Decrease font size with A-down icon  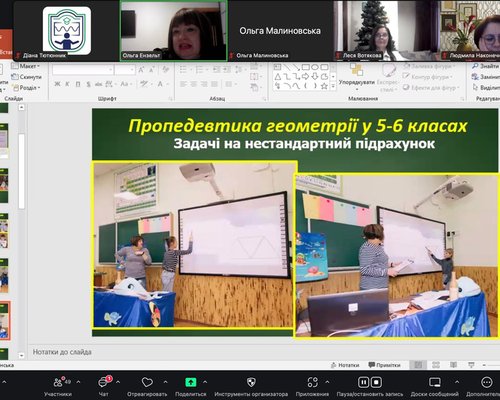coord(152,70)
